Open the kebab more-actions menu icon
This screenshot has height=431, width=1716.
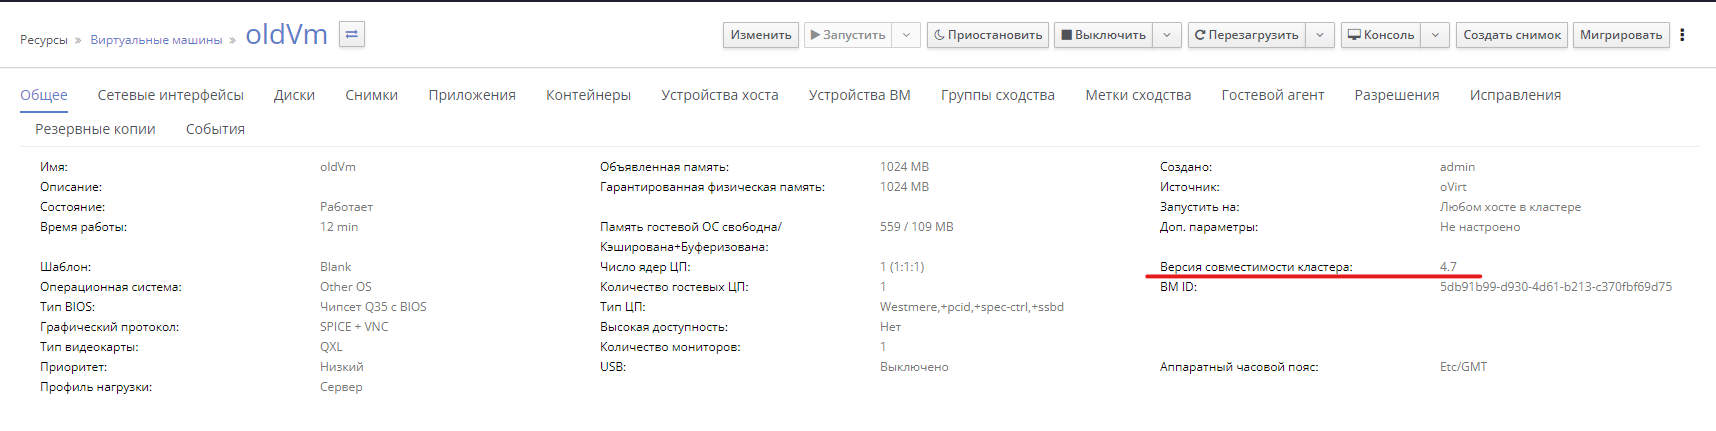(x=1682, y=35)
